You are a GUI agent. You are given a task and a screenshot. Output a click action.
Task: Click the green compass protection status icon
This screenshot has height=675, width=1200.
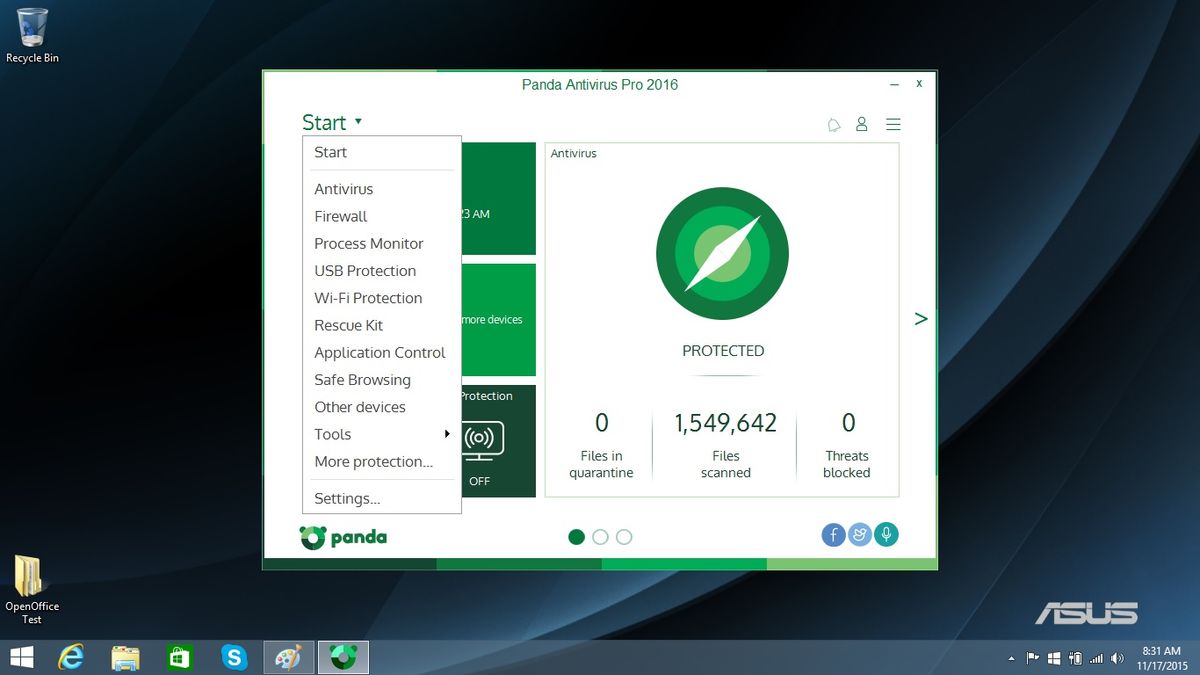pos(722,253)
